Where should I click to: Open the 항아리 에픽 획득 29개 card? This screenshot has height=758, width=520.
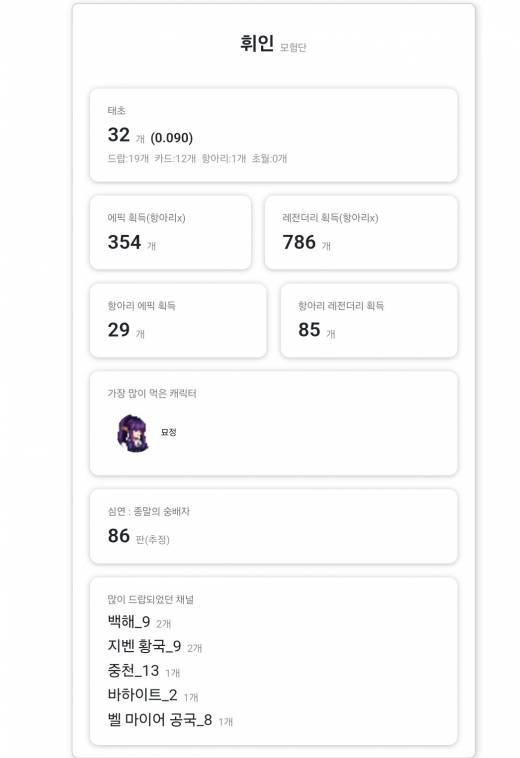coord(178,321)
